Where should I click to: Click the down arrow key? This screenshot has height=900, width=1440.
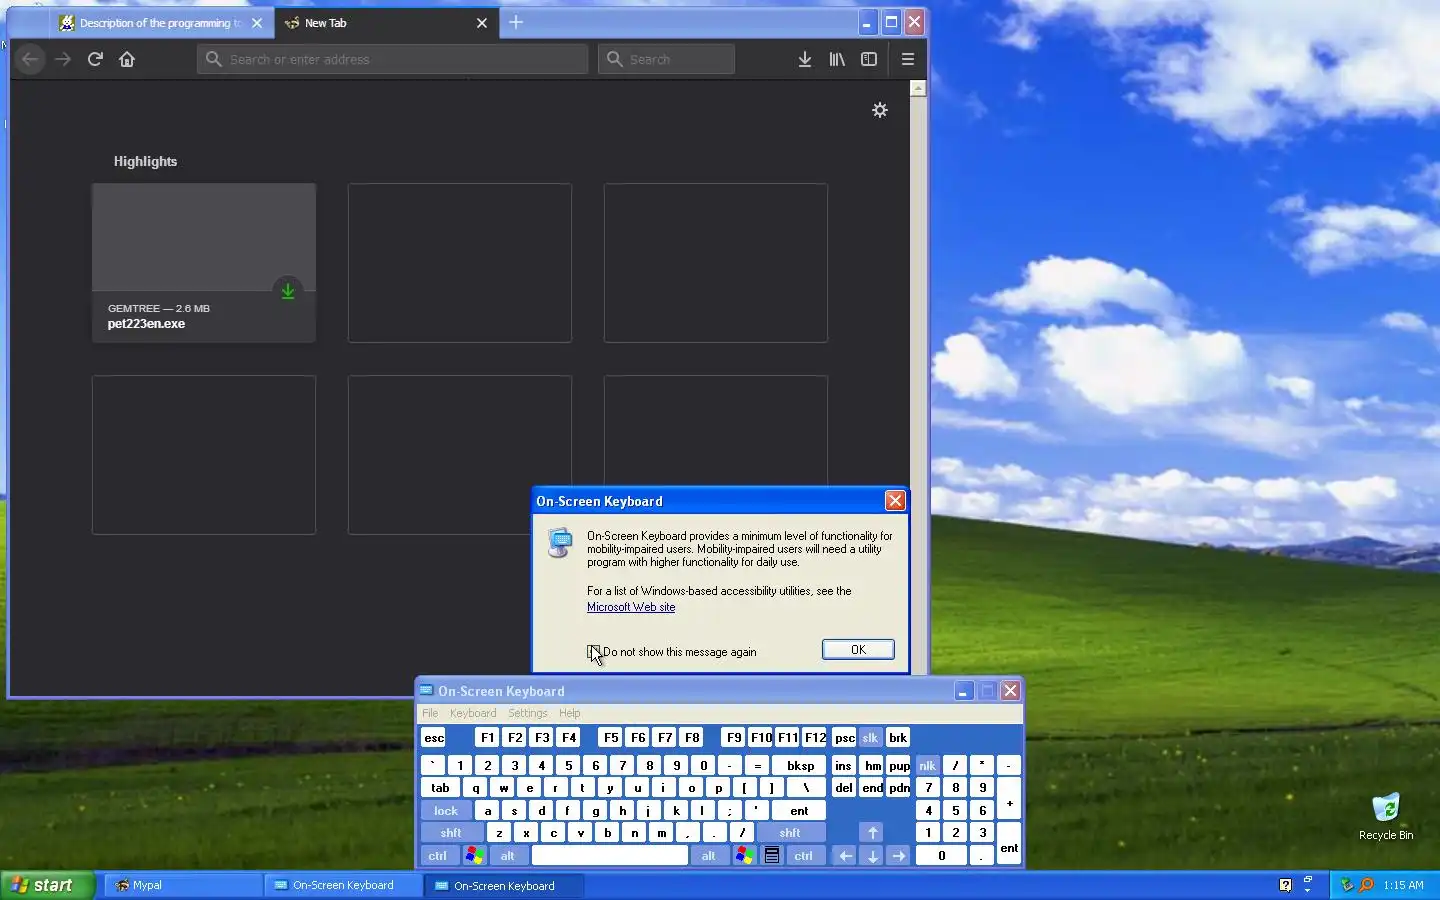tap(872, 856)
